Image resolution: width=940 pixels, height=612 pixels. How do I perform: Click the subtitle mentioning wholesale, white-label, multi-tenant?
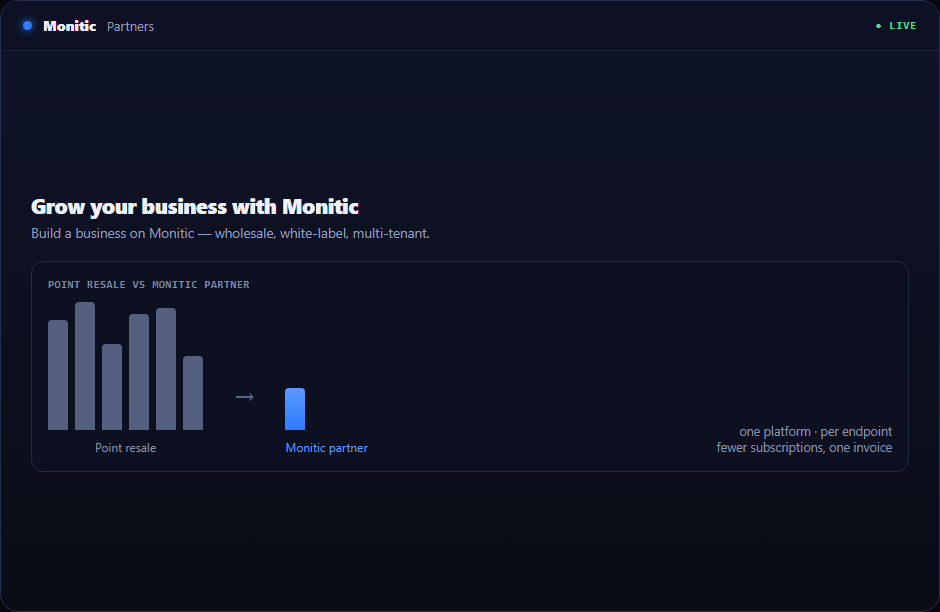pyautogui.click(x=230, y=234)
